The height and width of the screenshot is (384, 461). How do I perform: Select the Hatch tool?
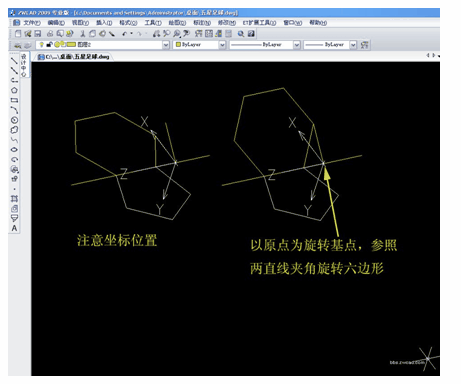point(14,199)
